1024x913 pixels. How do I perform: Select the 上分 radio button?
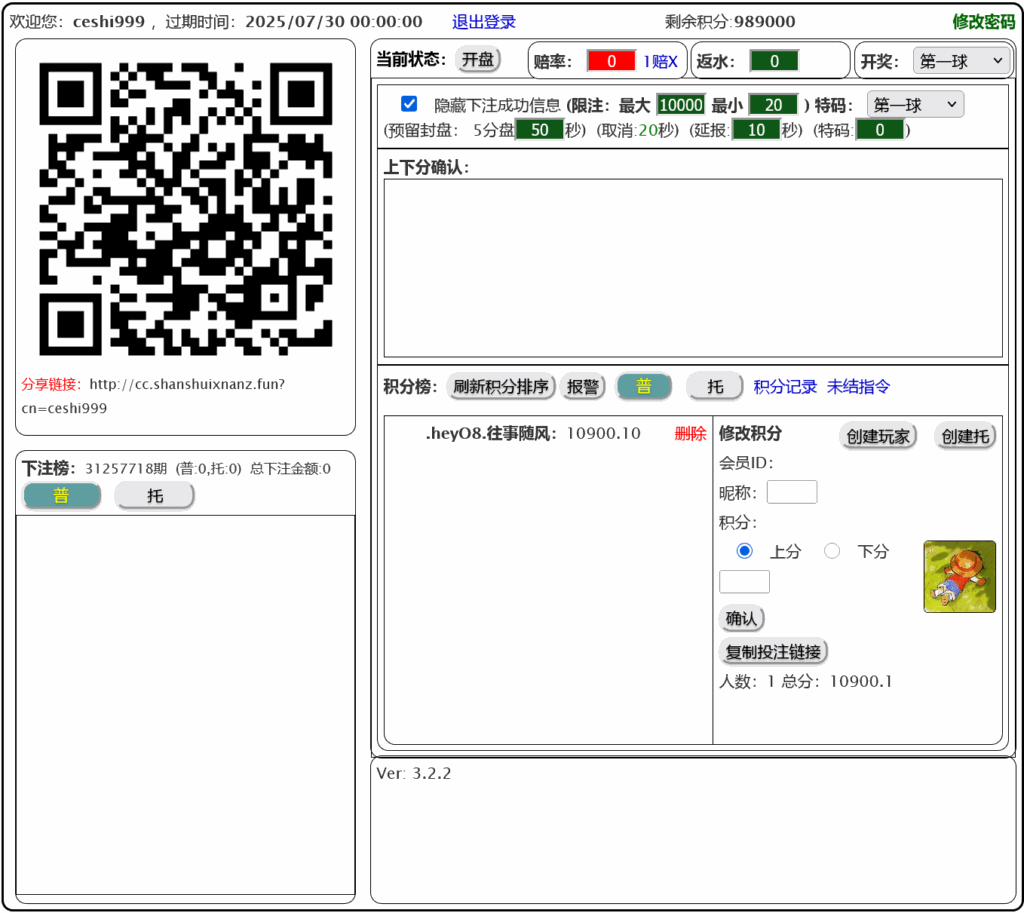tap(744, 550)
